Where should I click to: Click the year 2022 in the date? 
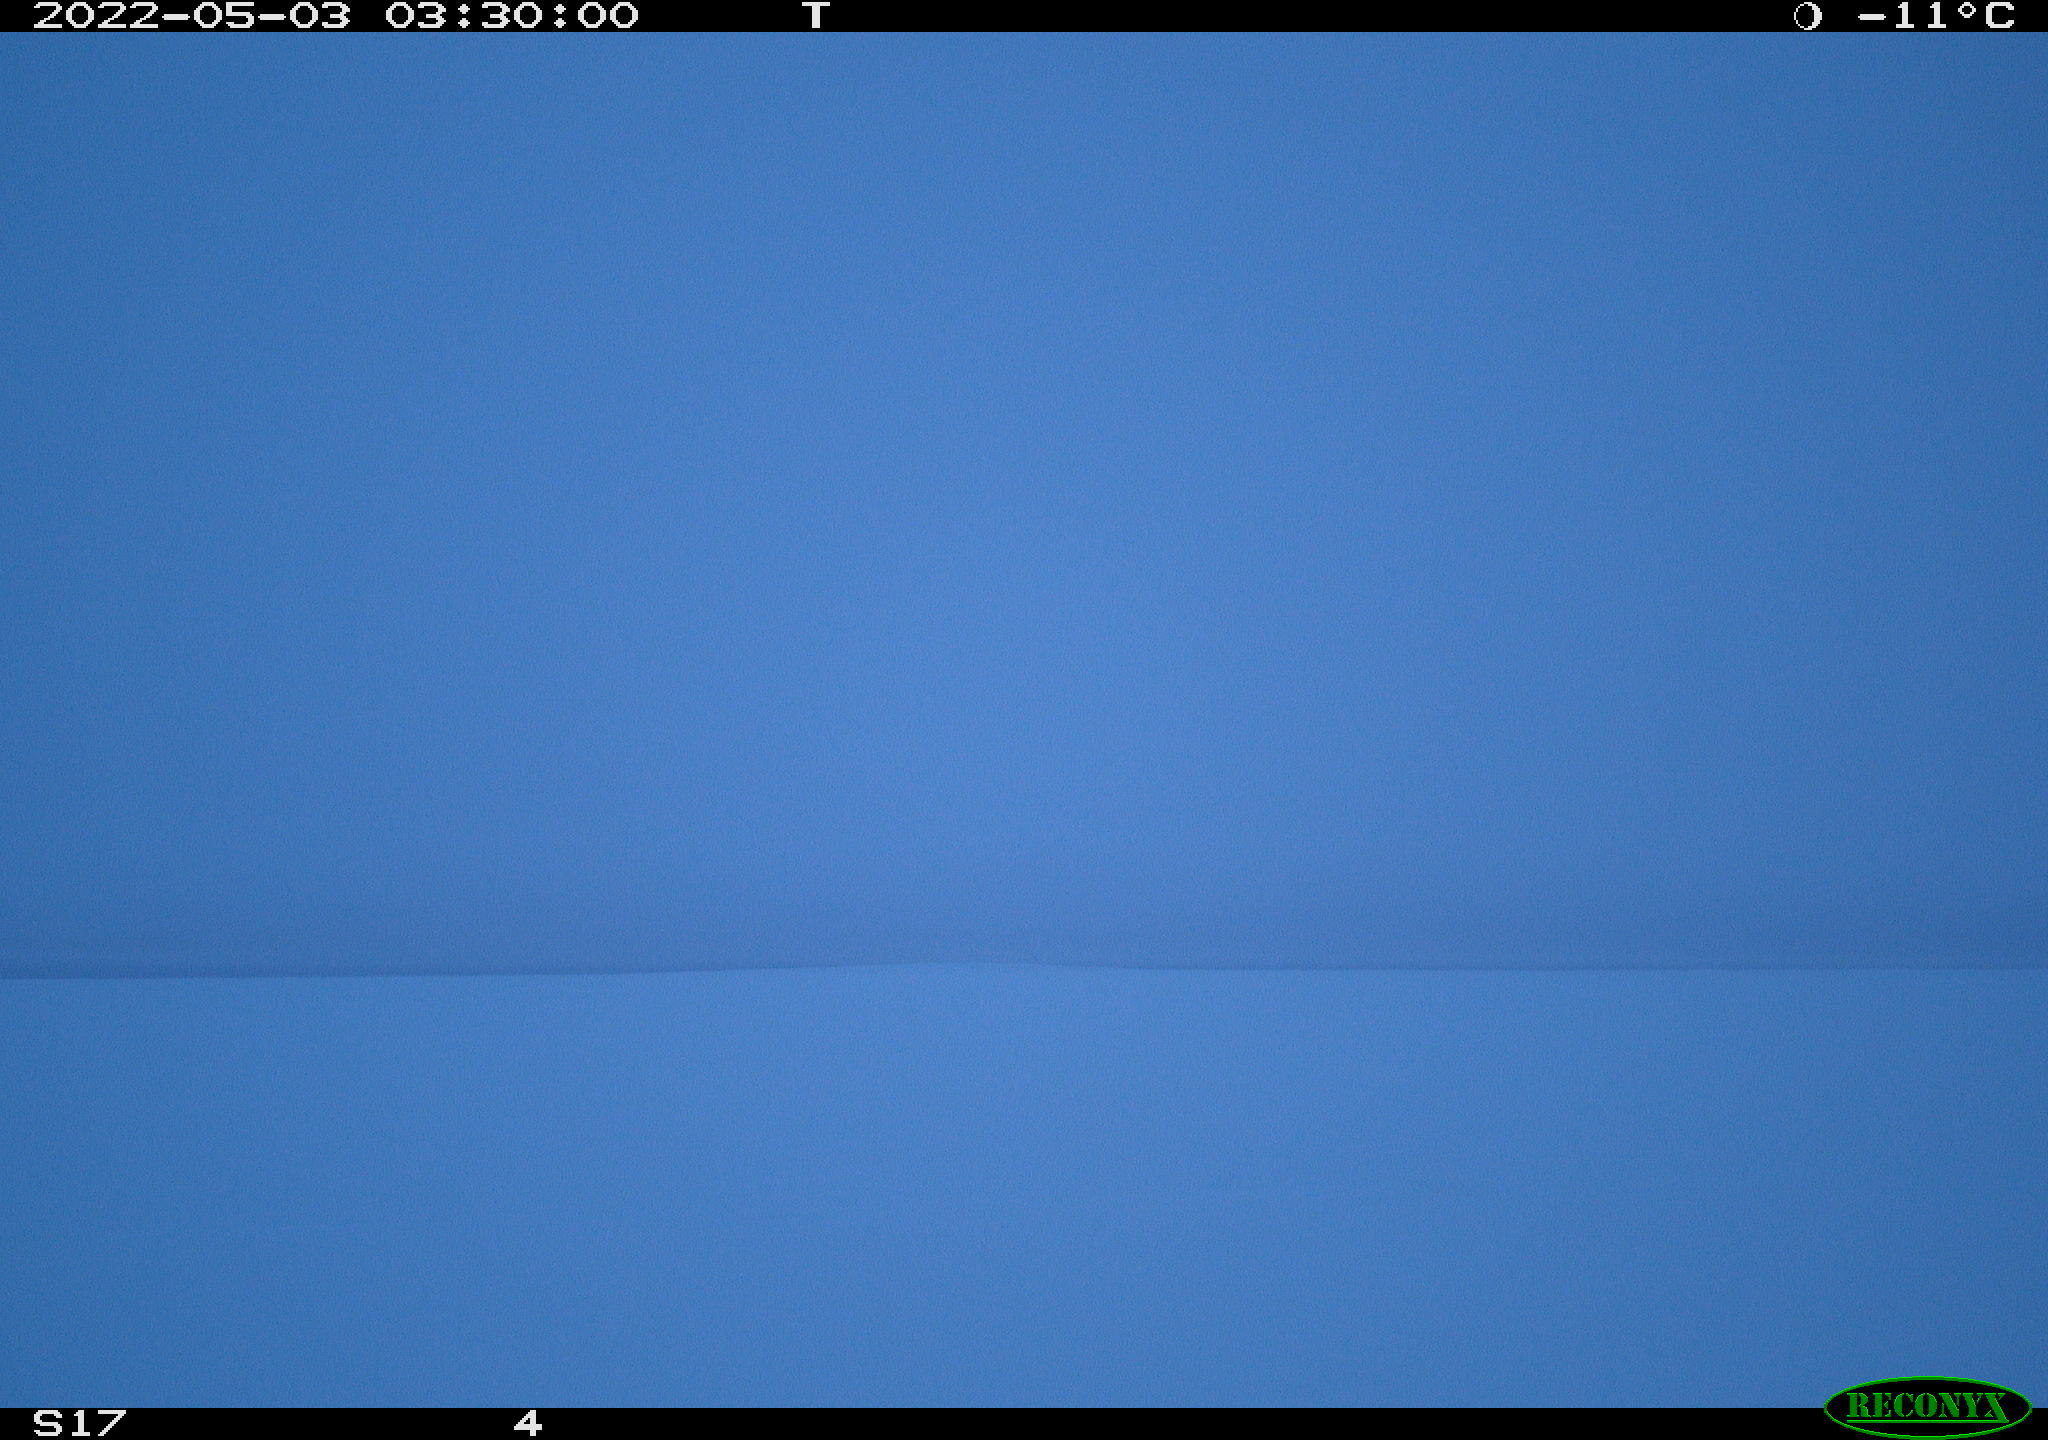[x=96, y=16]
